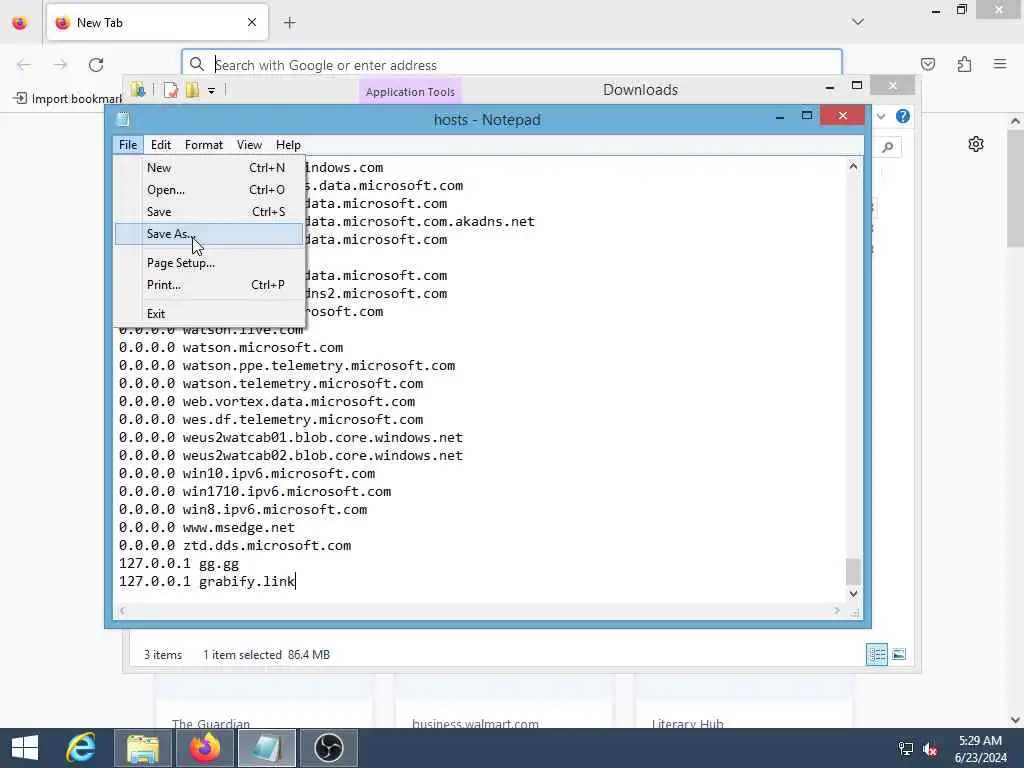Image resolution: width=1024 pixels, height=768 pixels.
Task: Click the "win1710.ipv6.microsoft.com" line
Action: 255,492
